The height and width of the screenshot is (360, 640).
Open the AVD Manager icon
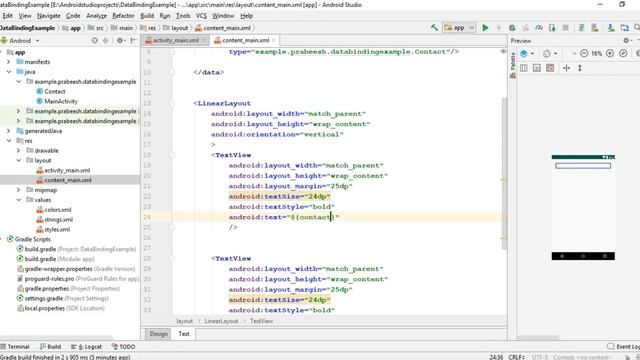click(x=595, y=28)
